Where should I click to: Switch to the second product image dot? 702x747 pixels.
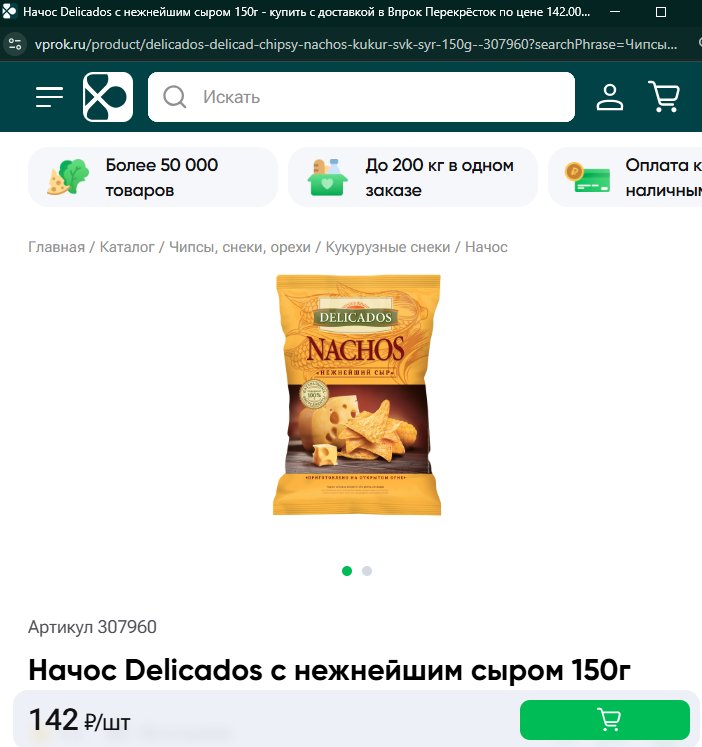pos(367,571)
